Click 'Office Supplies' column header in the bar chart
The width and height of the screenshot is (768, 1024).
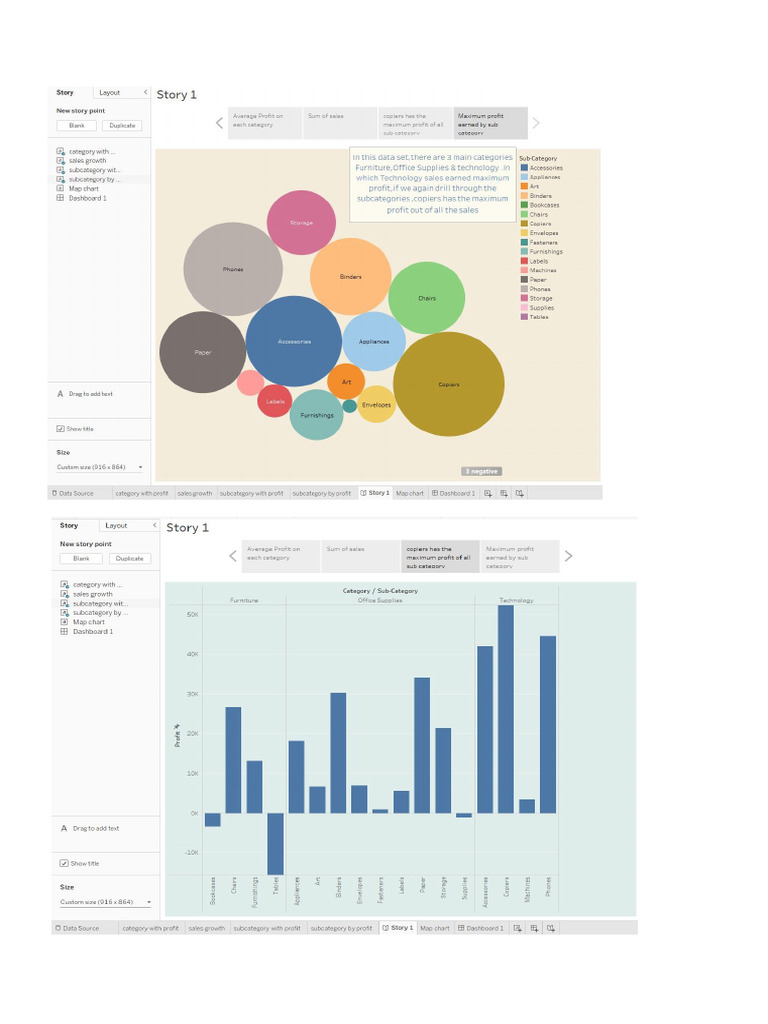380,600
